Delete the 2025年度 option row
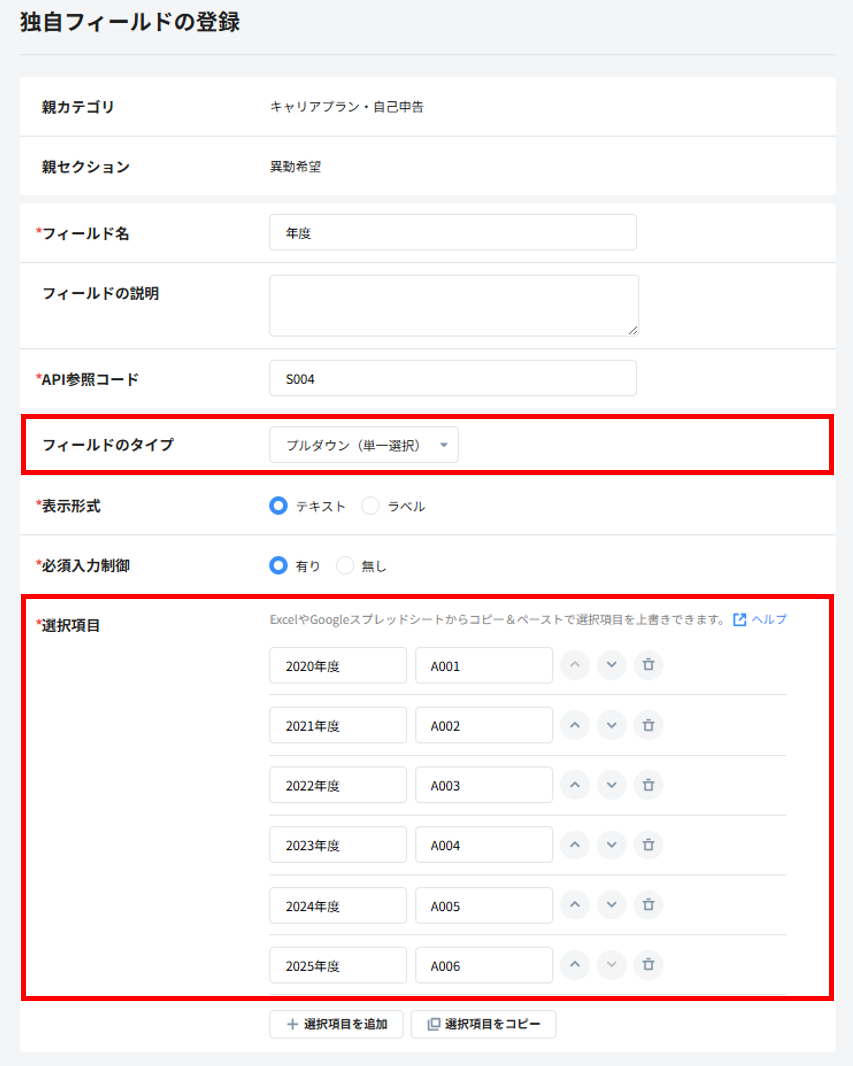This screenshot has height=1066, width=853. pos(648,965)
